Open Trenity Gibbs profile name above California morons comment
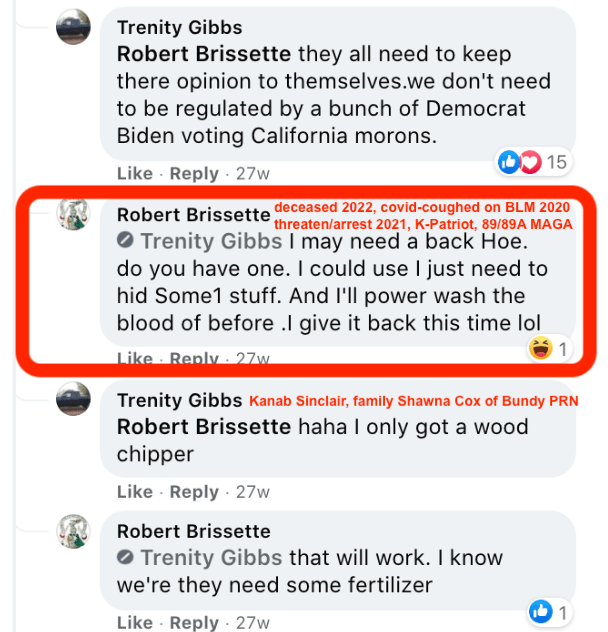This screenshot has width=608, height=632. tap(180, 27)
